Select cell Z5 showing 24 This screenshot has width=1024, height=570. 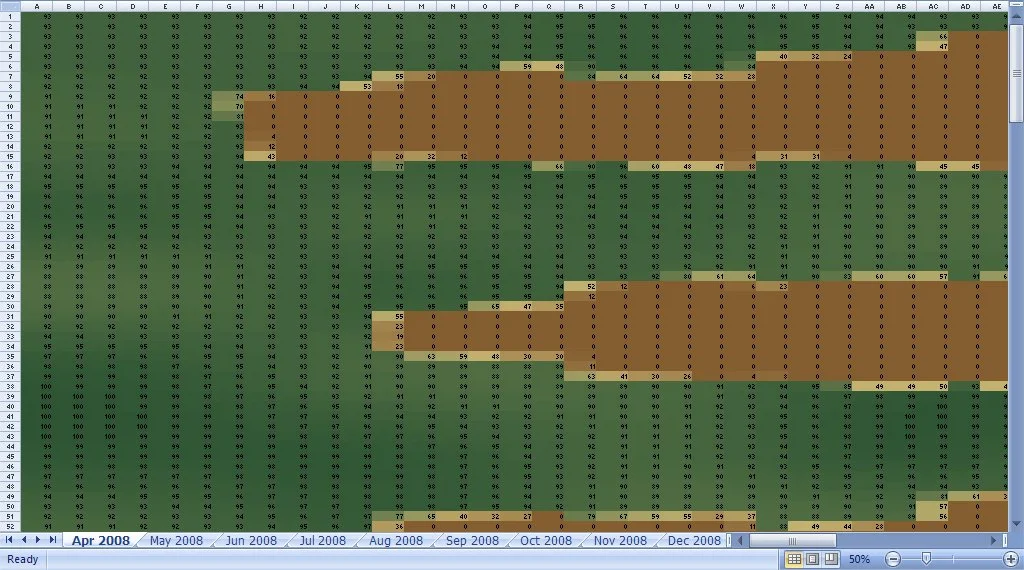tap(837, 57)
